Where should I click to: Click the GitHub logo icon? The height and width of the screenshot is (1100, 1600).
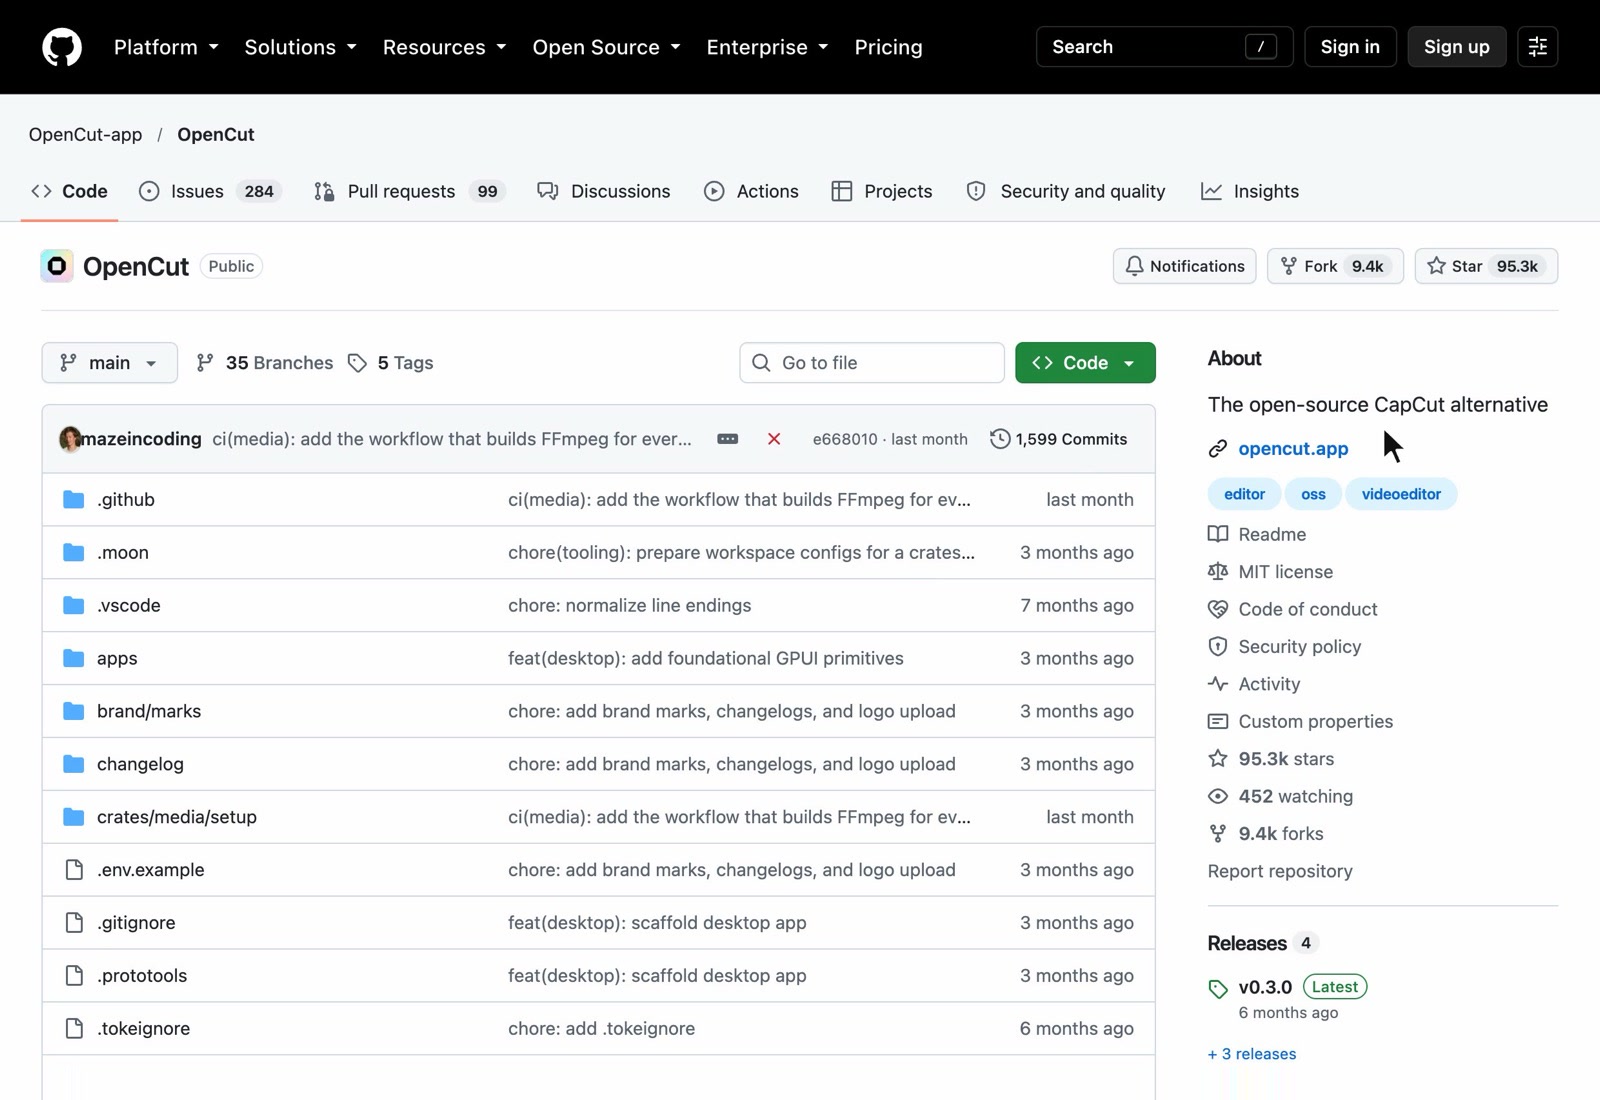point(62,47)
